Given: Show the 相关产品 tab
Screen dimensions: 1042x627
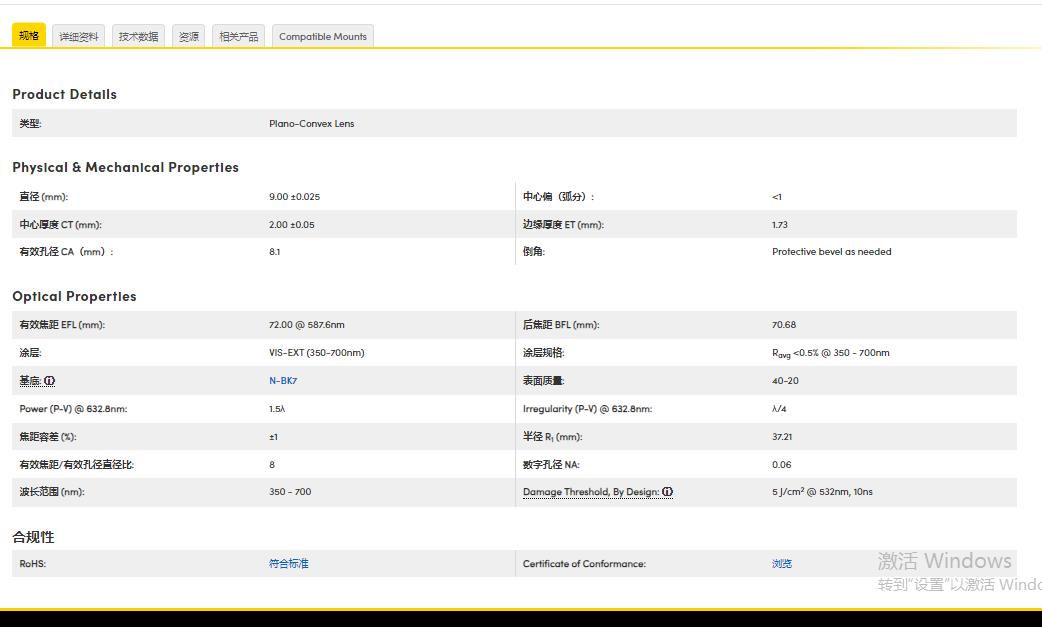Looking at the screenshot, I should pyautogui.click(x=238, y=37).
